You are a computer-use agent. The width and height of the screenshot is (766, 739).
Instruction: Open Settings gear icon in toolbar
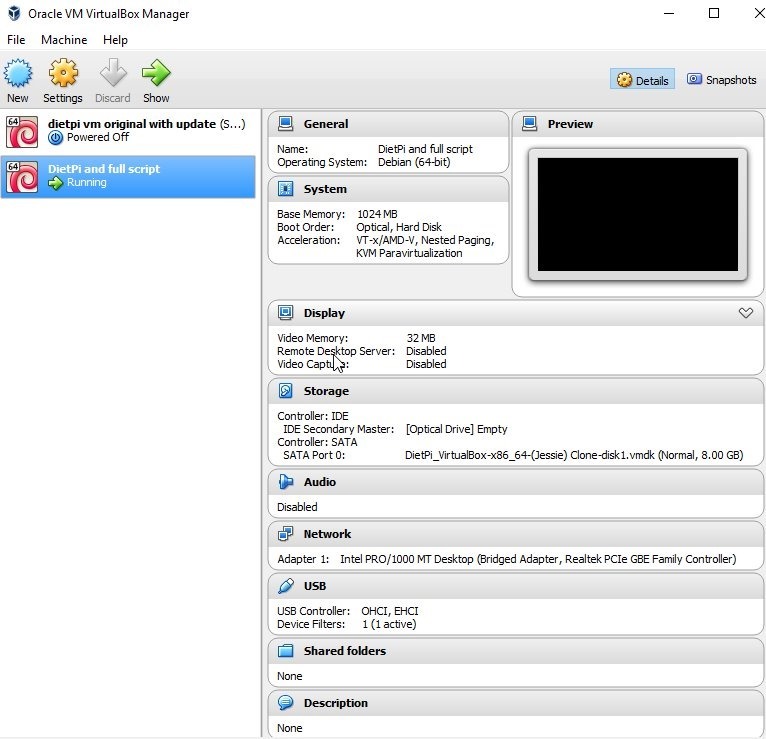click(63, 74)
